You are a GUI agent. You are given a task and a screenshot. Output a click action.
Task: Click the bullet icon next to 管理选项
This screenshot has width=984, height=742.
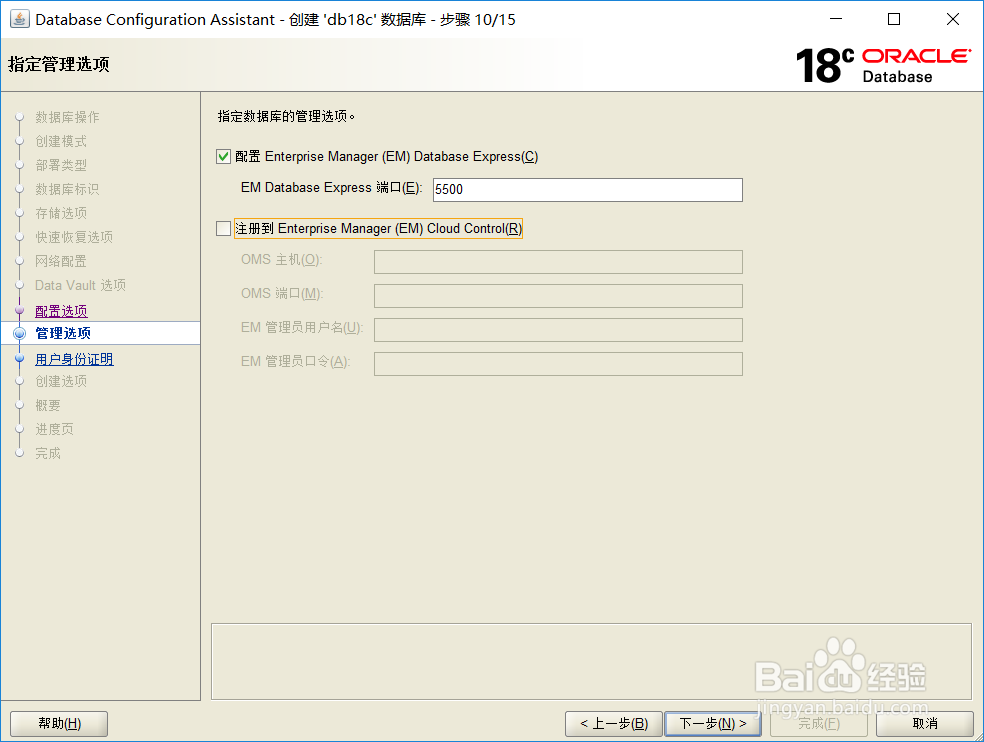click(x=20, y=334)
